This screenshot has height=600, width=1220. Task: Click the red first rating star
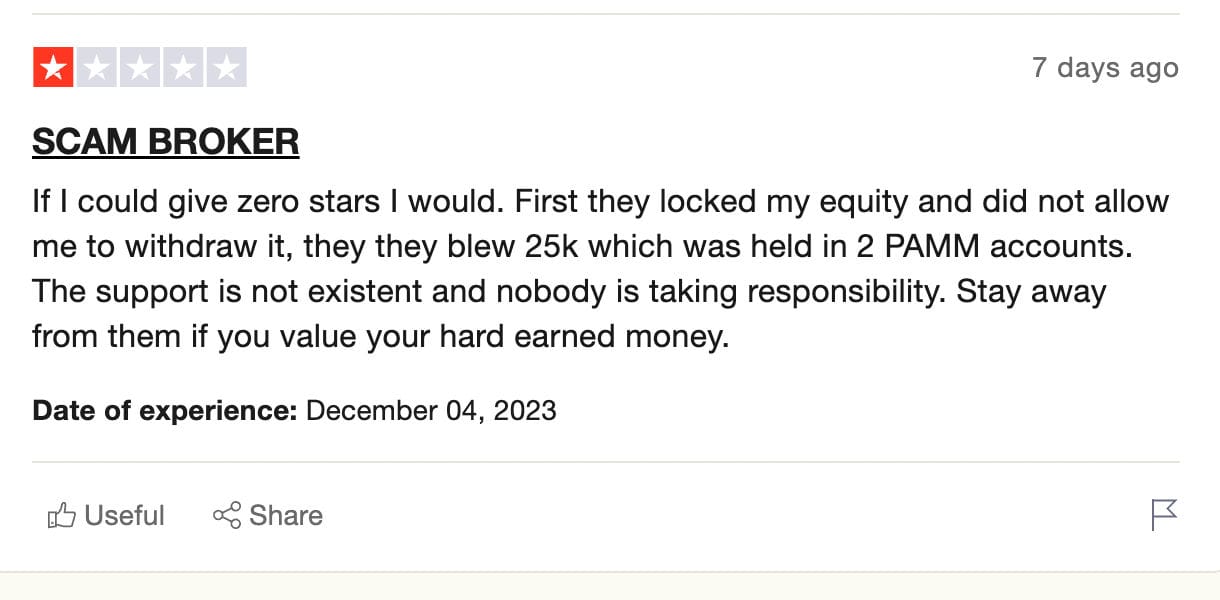53,68
